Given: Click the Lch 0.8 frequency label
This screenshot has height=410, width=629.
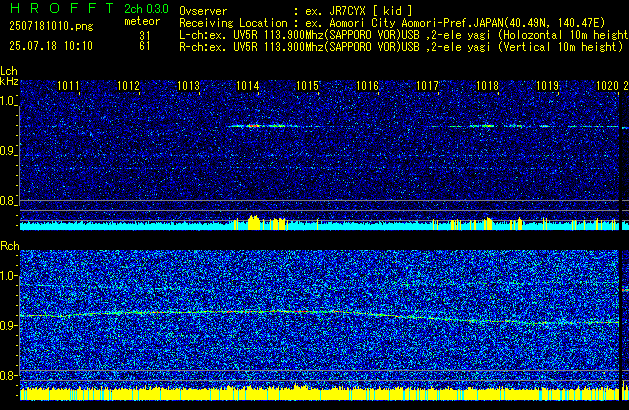Looking at the screenshot, I should tap(7, 201).
